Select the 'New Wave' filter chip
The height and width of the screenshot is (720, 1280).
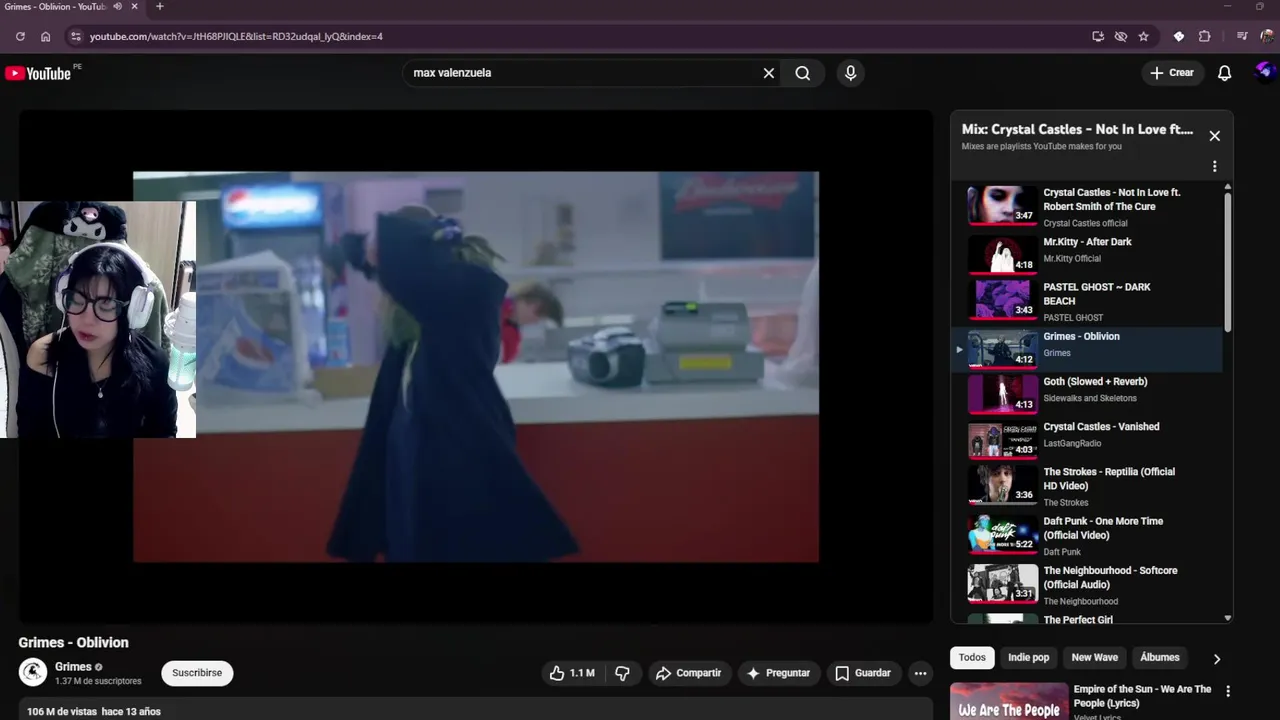pos(1094,657)
